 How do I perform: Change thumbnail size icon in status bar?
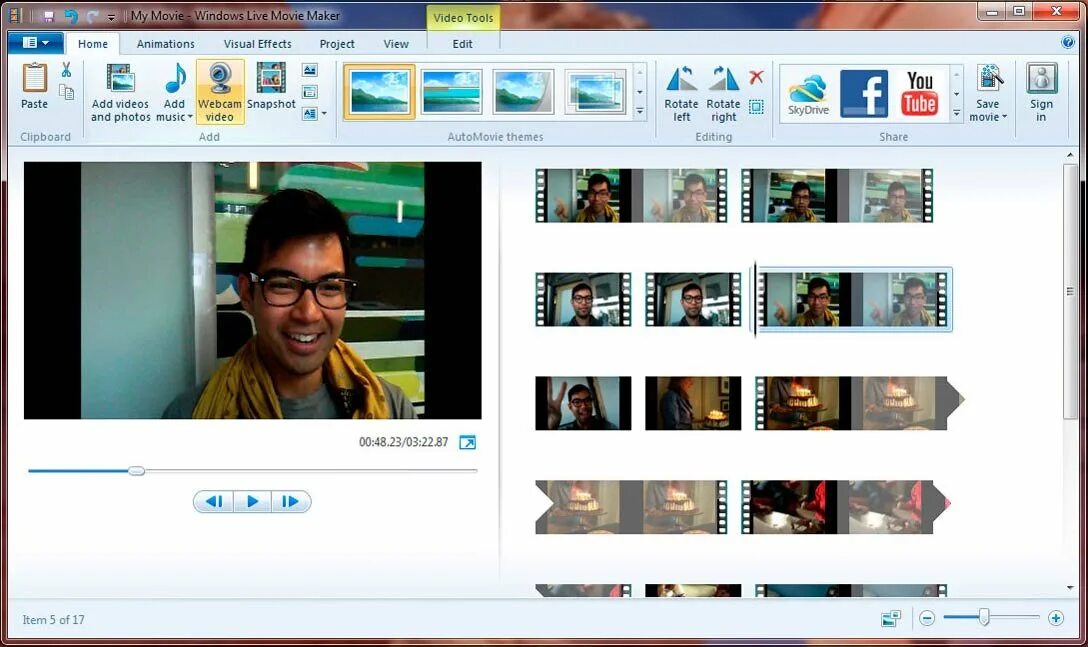[x=891, y=617]
